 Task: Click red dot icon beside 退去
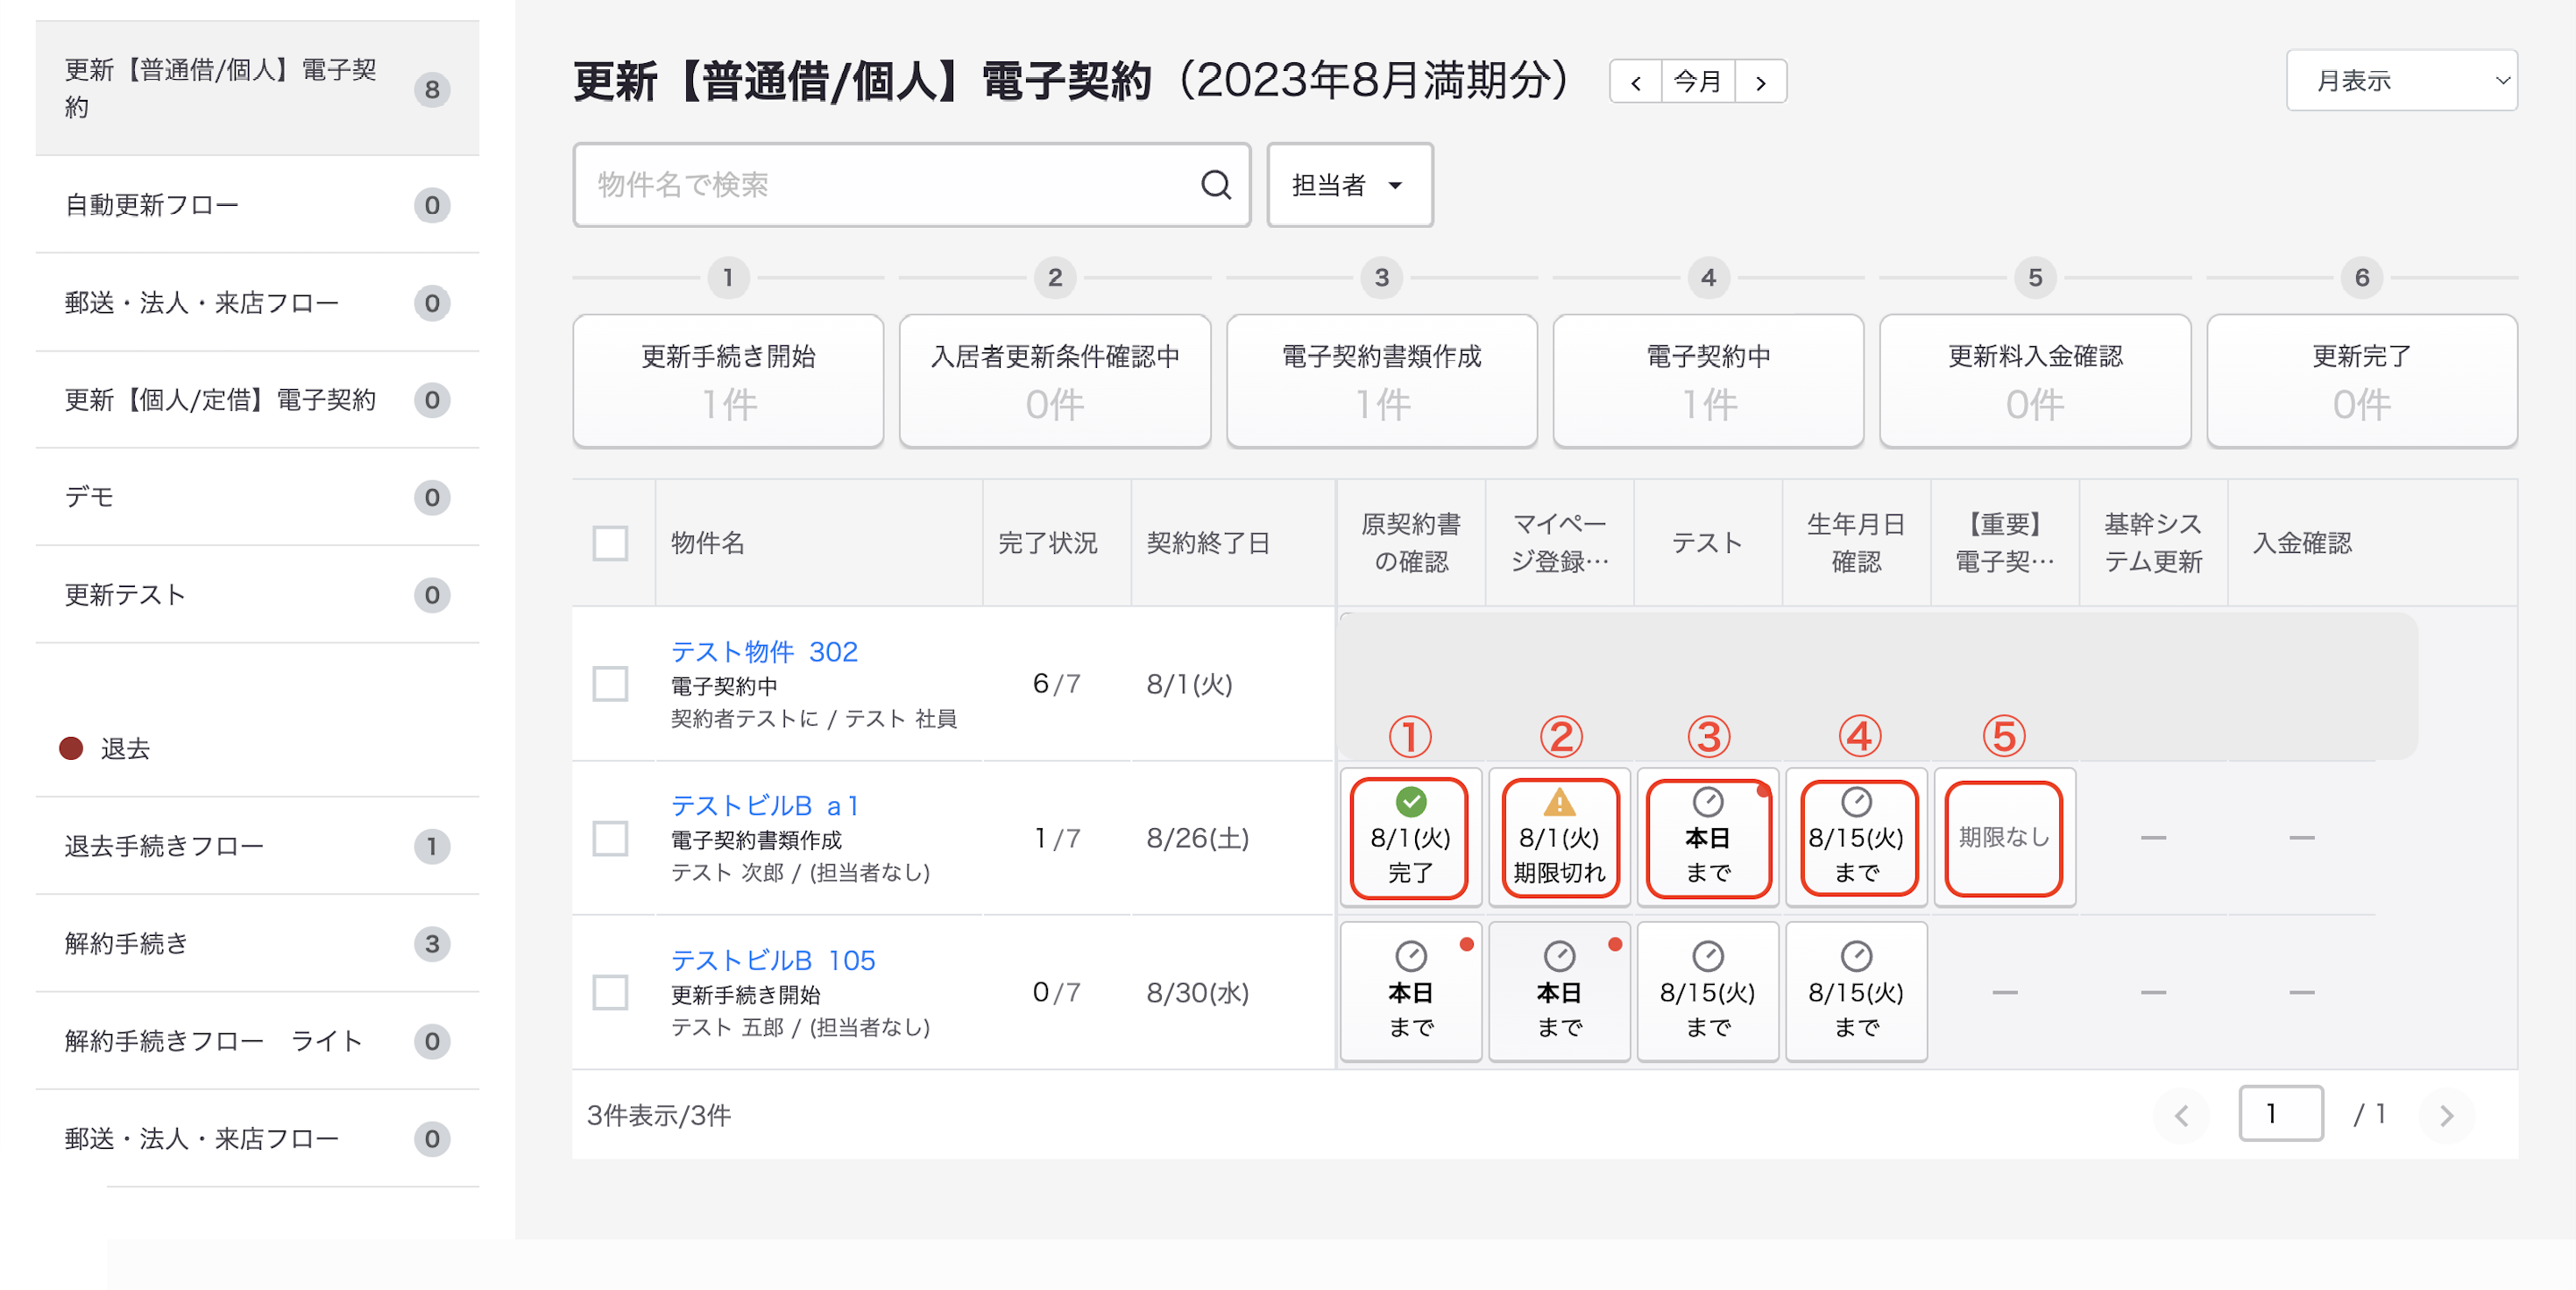click(71, 748)
